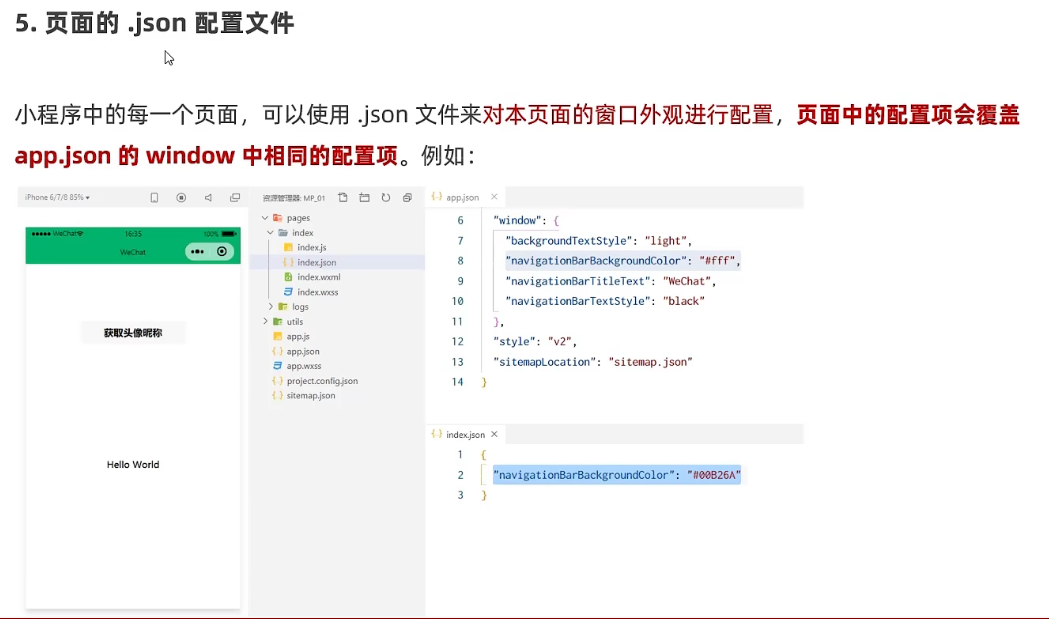
Task: Click the simulator mute speaker icon
Action: click(208, 197)
